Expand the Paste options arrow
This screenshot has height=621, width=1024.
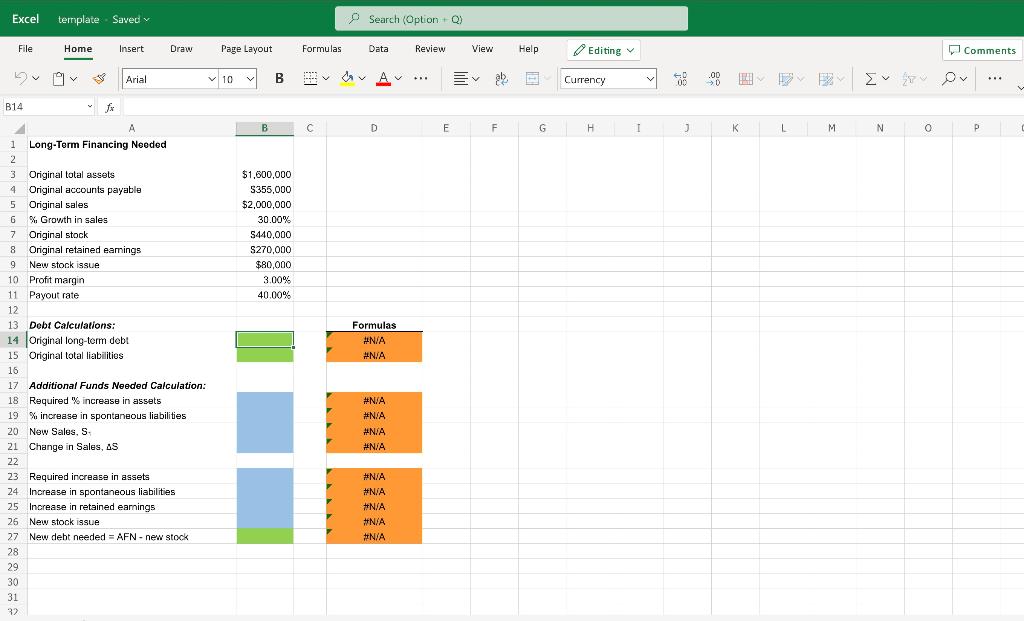73,78
